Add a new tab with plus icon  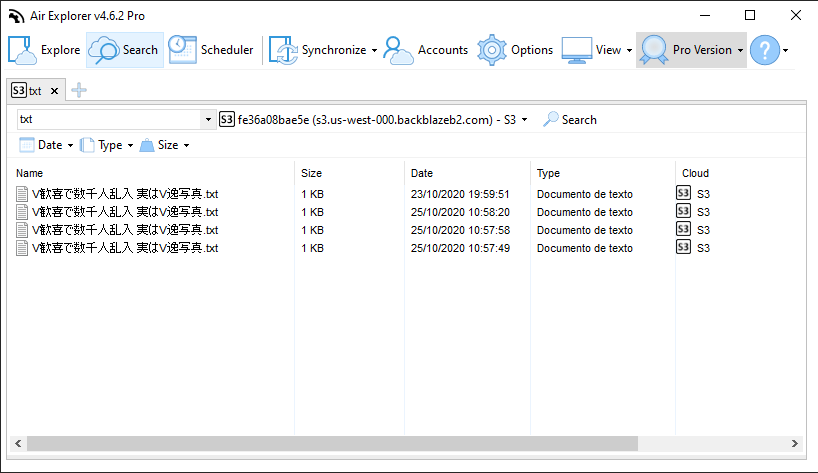pos(79,90)
